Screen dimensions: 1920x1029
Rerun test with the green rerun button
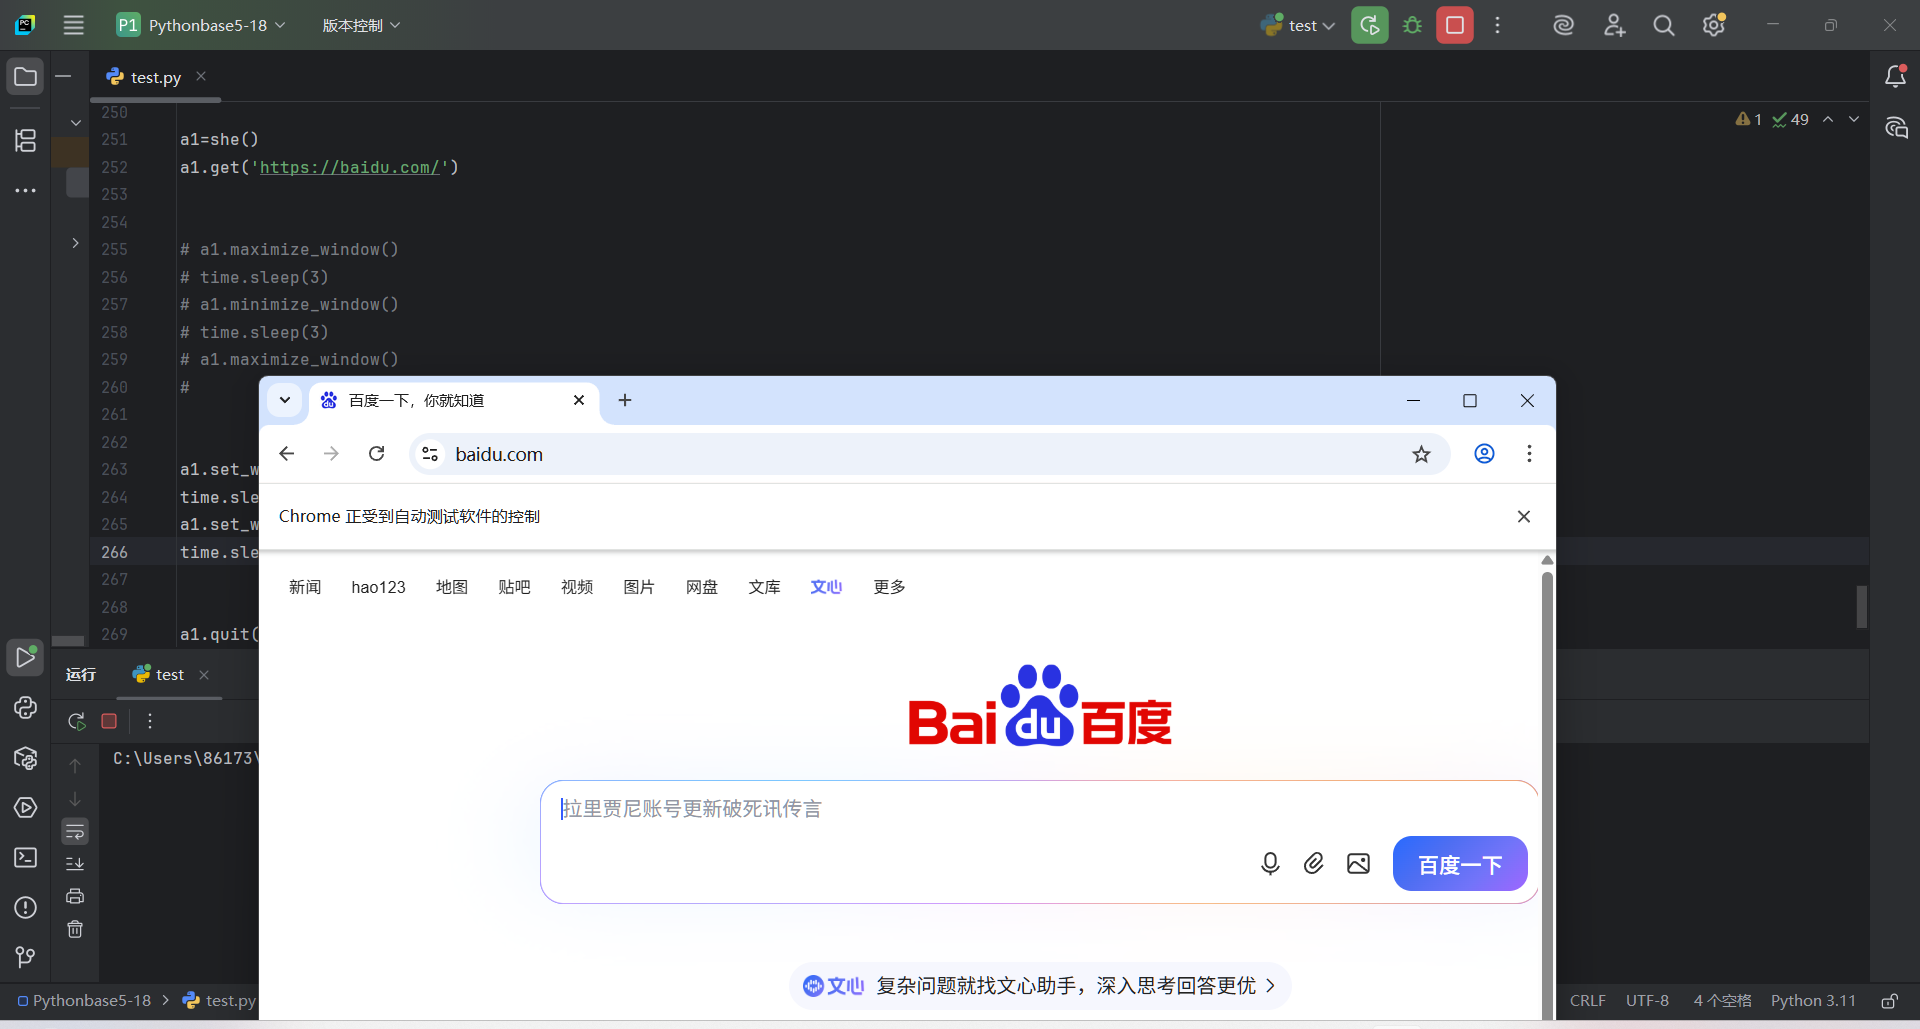(1370, 25)
